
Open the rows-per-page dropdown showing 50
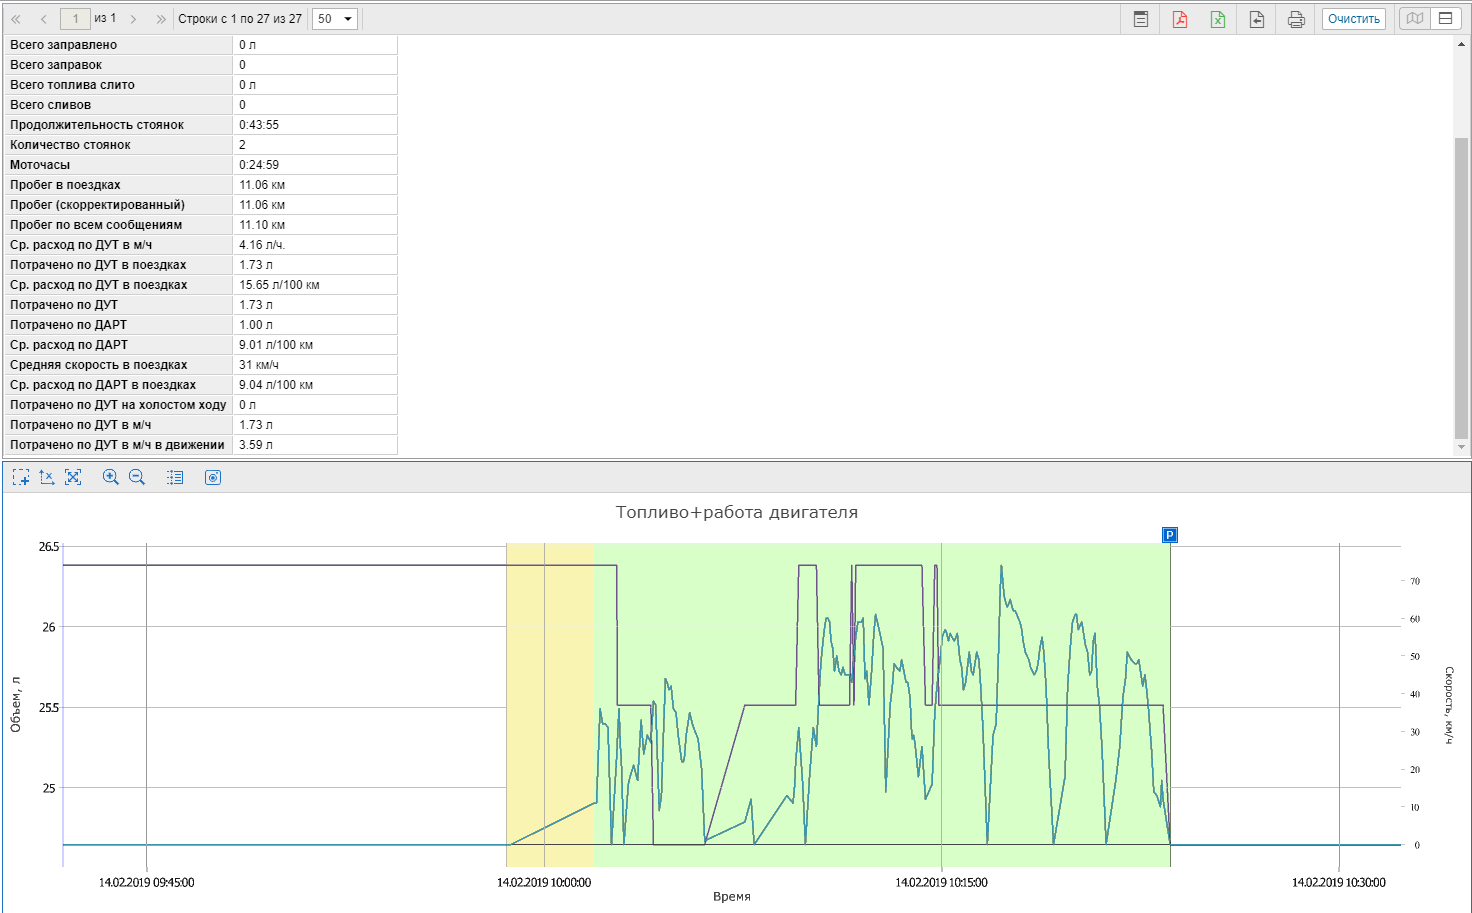pyautogui.click(x=335, y=19)
